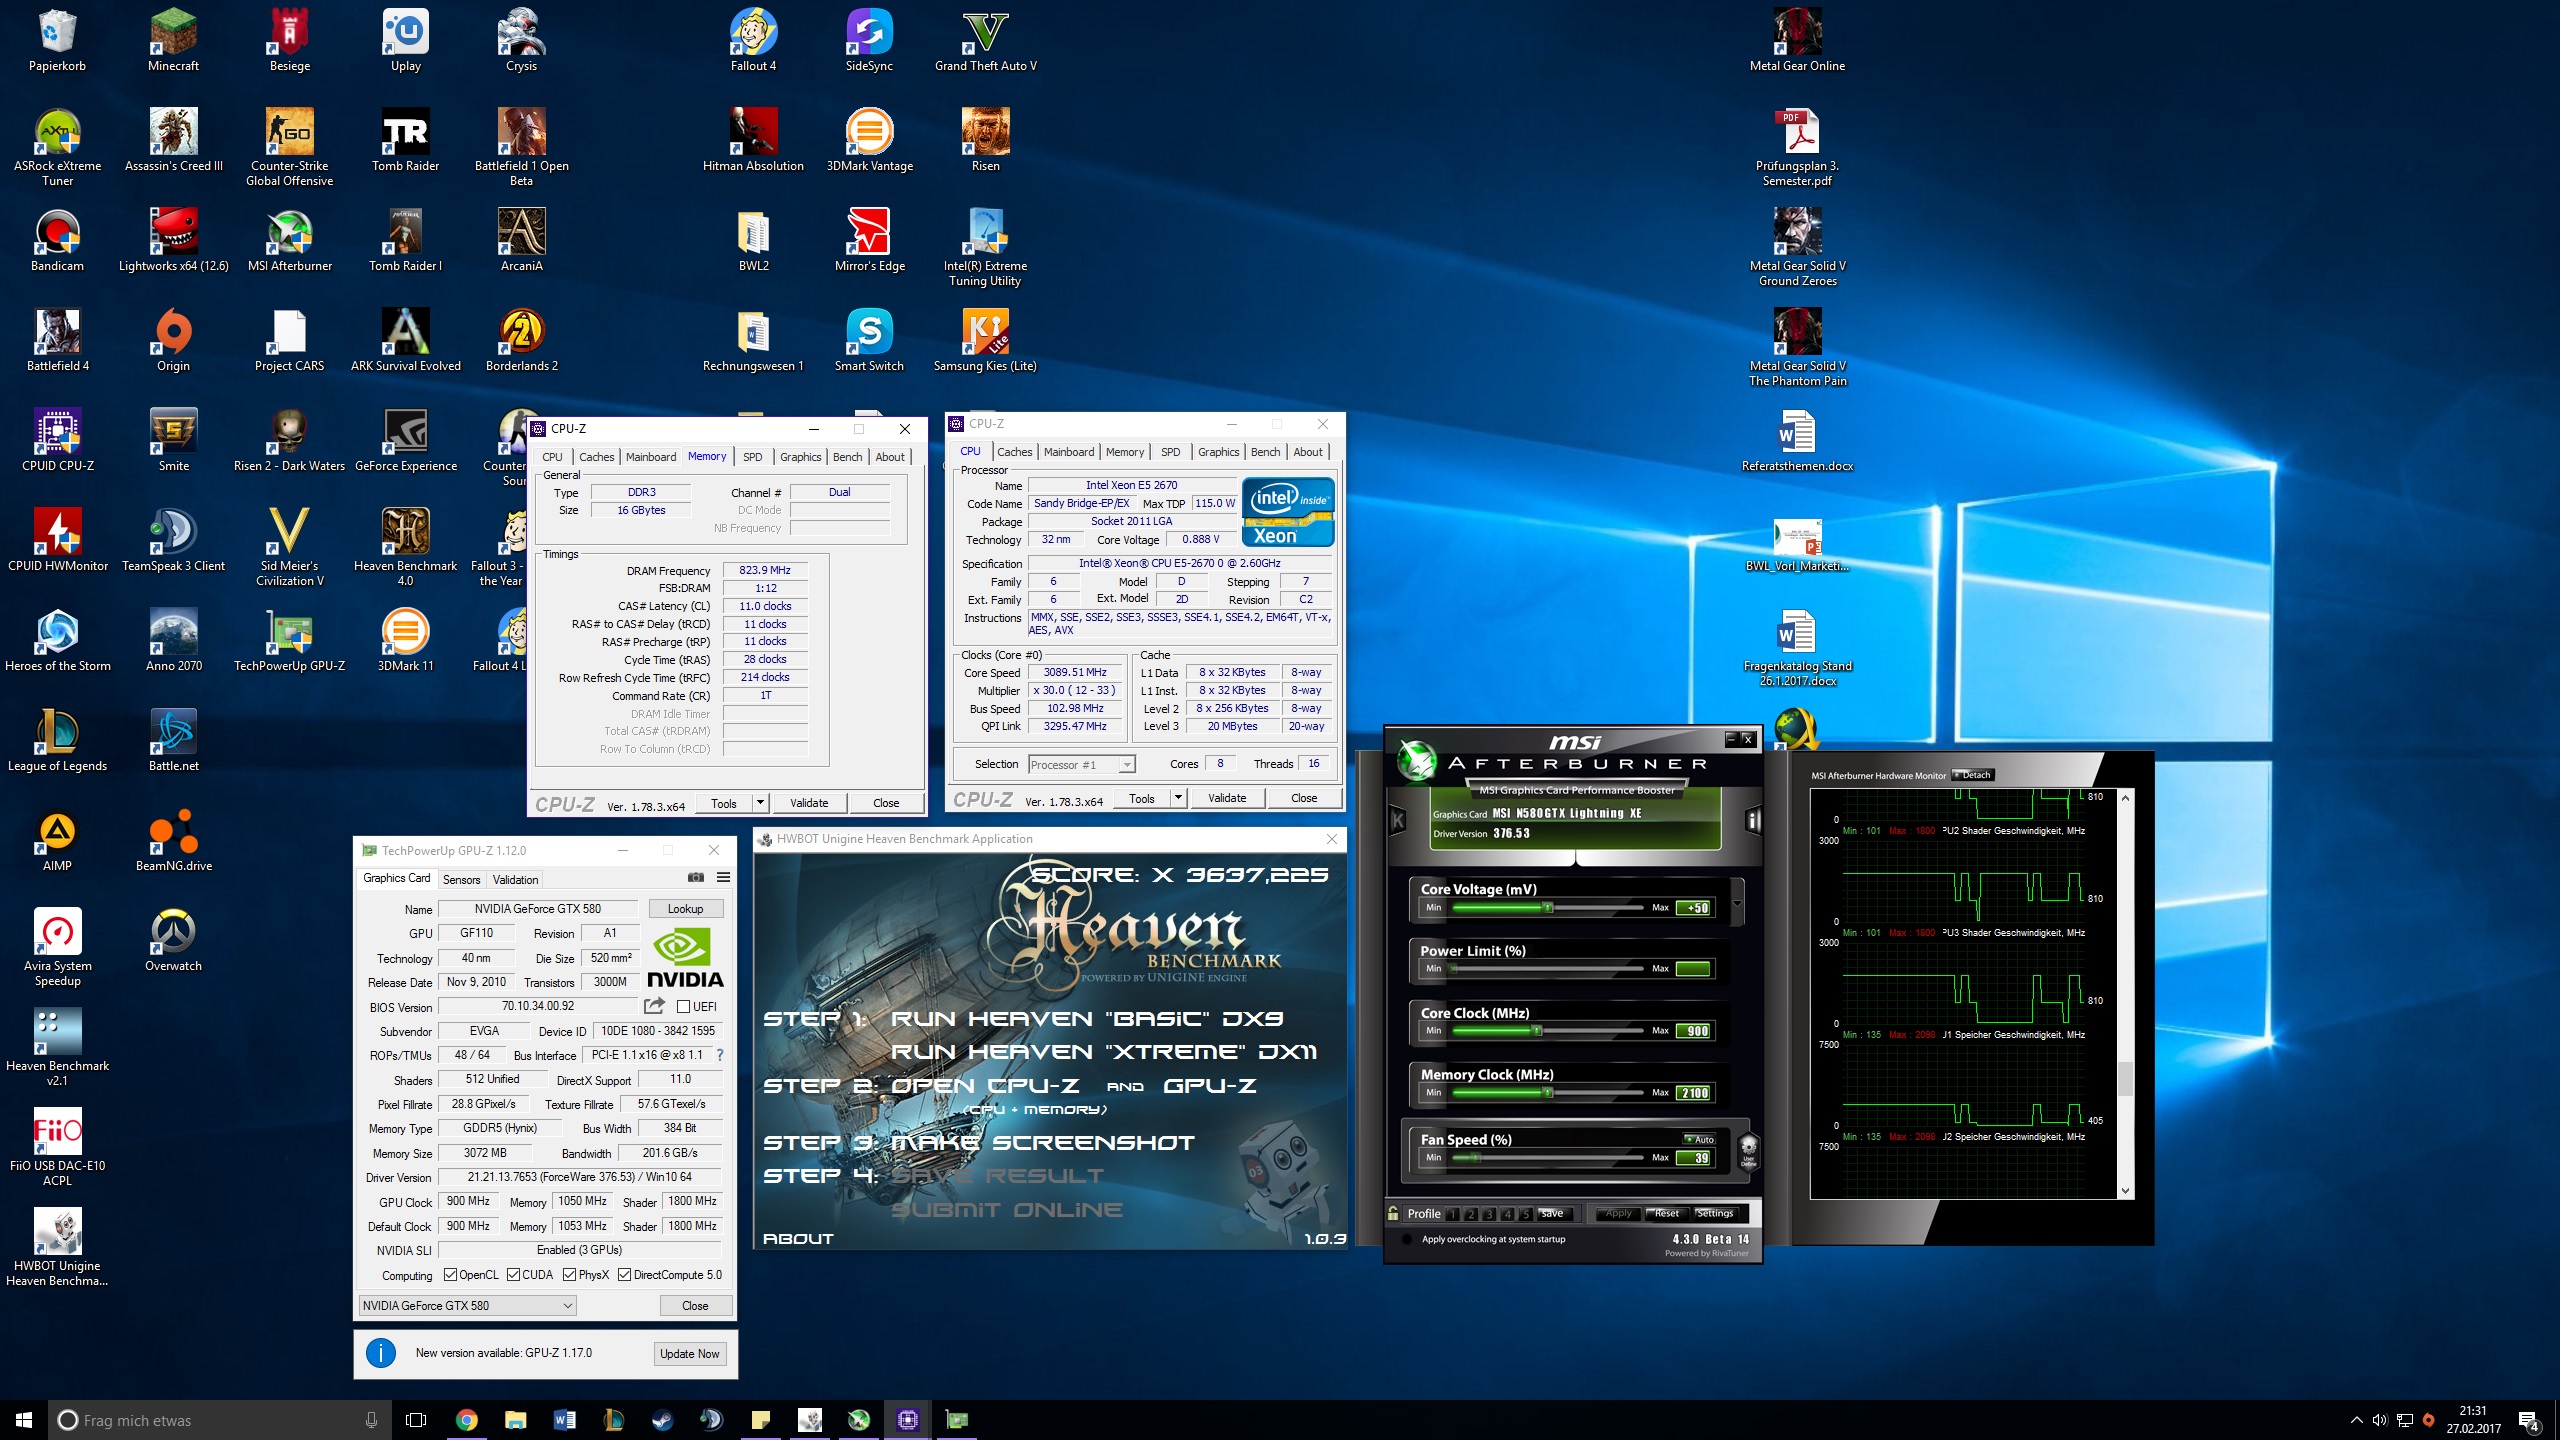Click the BIOS share/export arrow icon
This screenshot has width=2560, height=1440.
[x=654, y=1006]
